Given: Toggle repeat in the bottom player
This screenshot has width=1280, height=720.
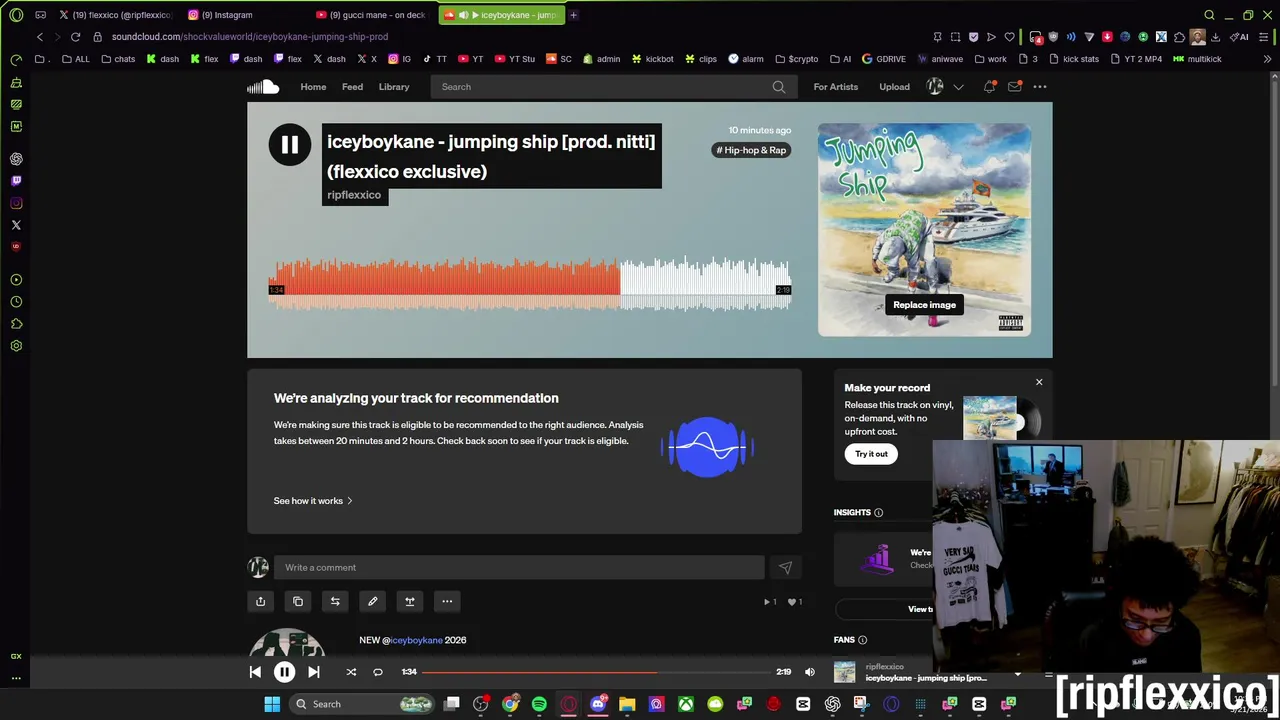Looking at the screenshot, I should pyautogui.click(x=378, y=672).
